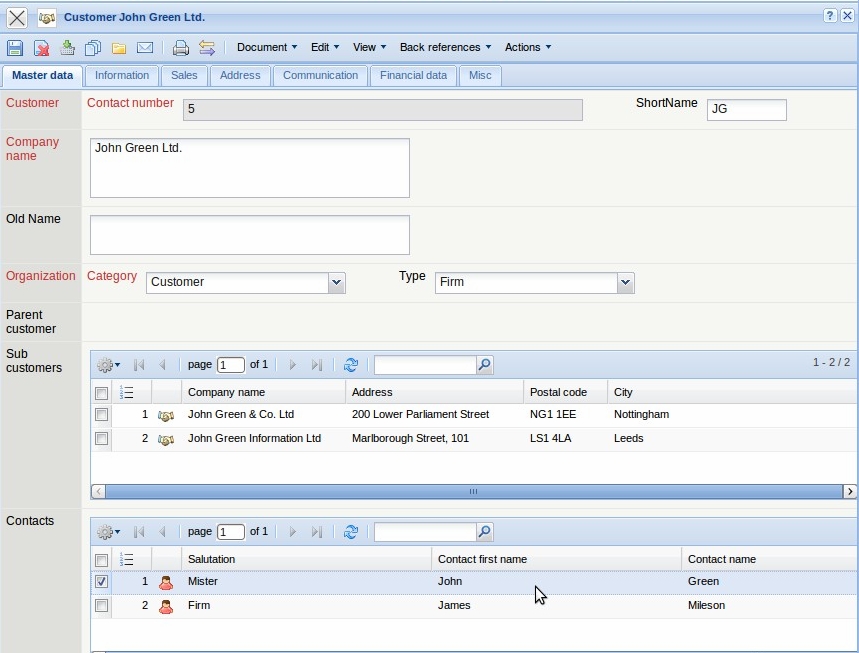859x653 pixels.
Task: Click next page arrow in Contacts pager
Action: coord(291,531)
